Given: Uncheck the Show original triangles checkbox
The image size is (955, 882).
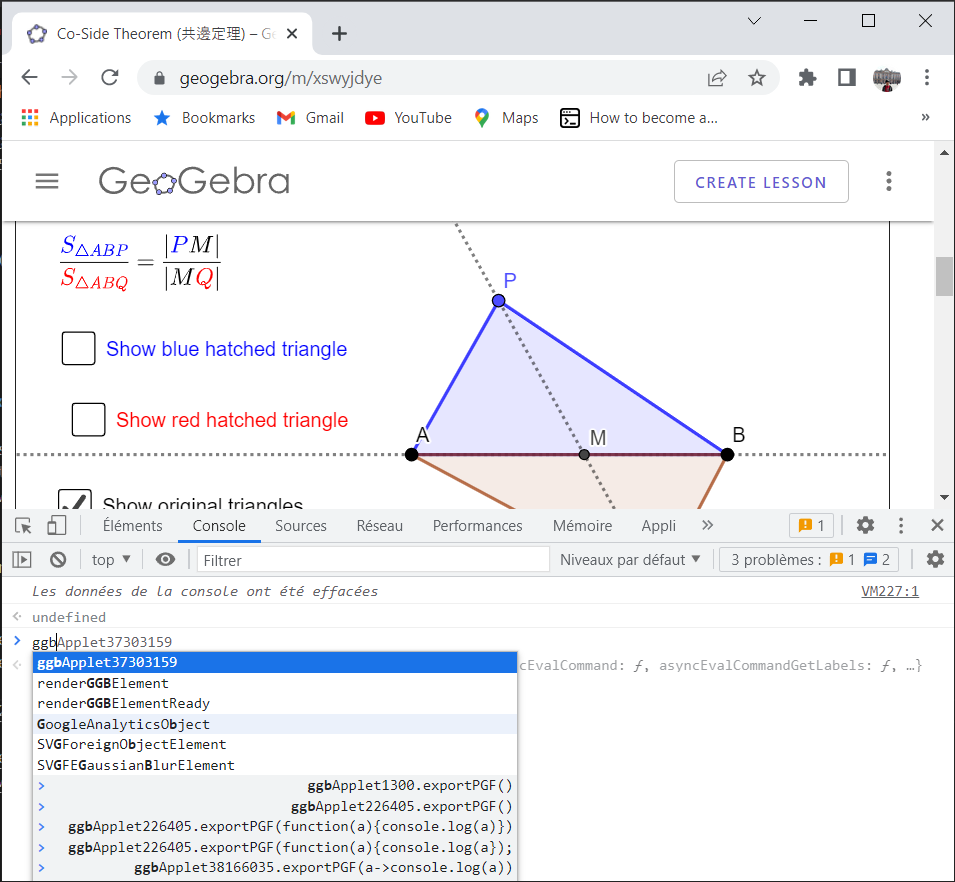Looking at the screenshot, I should pyautogui.click(x=75, y=501).
